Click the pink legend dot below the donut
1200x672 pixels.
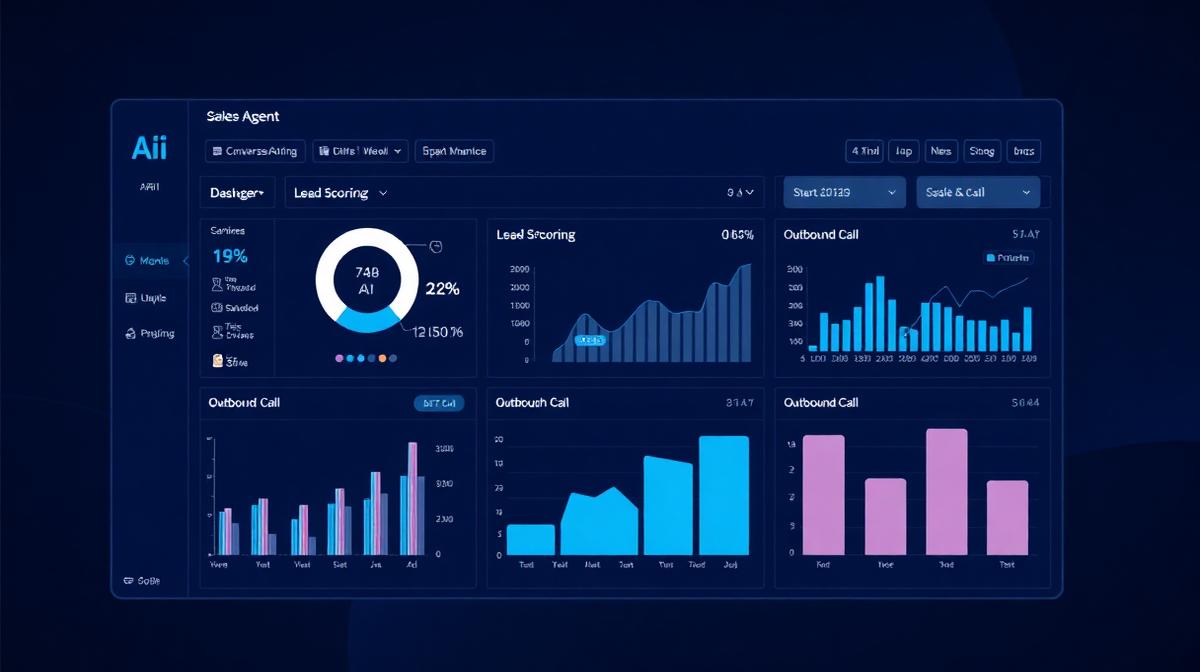(339, 358)
